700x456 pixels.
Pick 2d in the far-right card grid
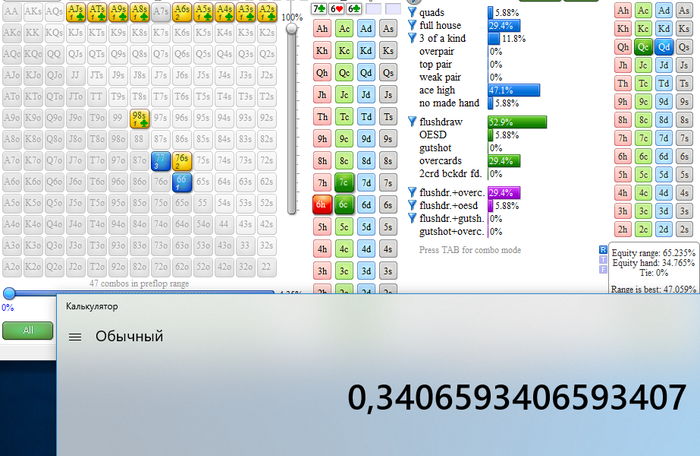tap(664, 230)
